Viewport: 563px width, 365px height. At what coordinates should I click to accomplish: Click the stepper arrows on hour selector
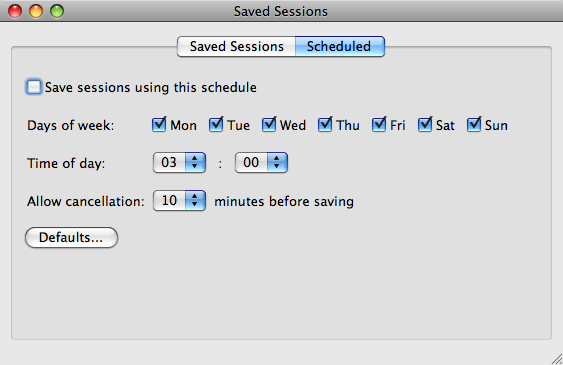coord(195,163)
